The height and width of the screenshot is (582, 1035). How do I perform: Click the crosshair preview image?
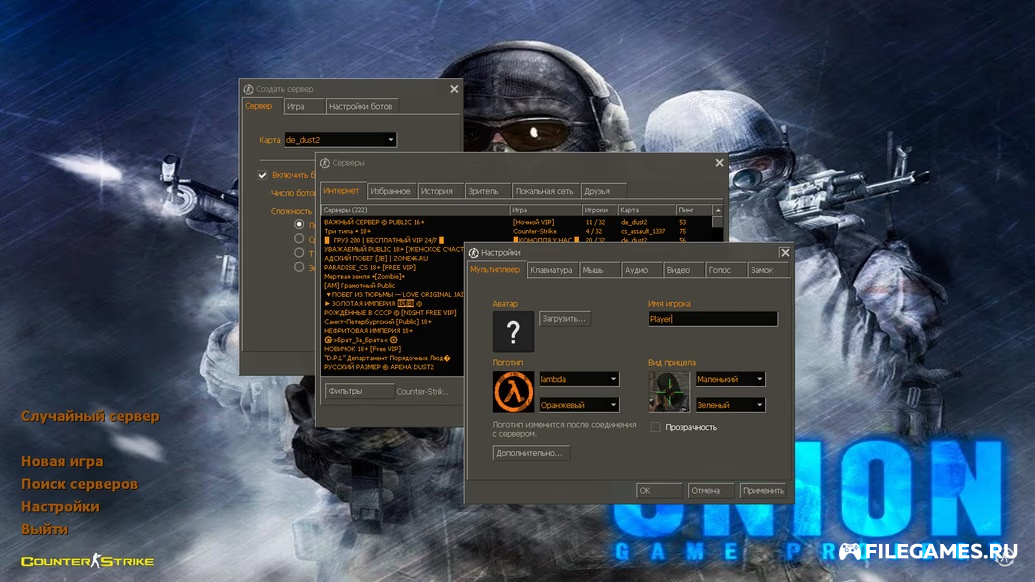click(x=669, y=391)
